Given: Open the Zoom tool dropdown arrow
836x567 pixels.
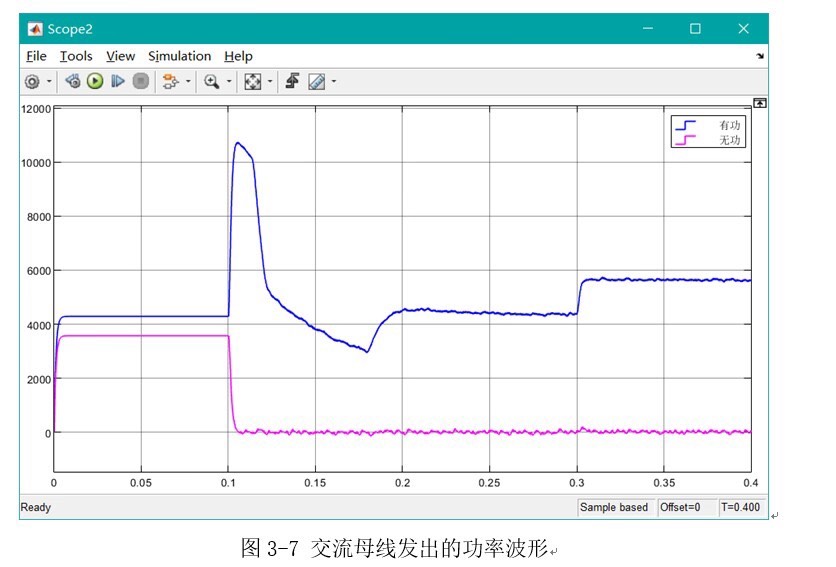Looking at the screenshot, I should (x=229, y=82).
